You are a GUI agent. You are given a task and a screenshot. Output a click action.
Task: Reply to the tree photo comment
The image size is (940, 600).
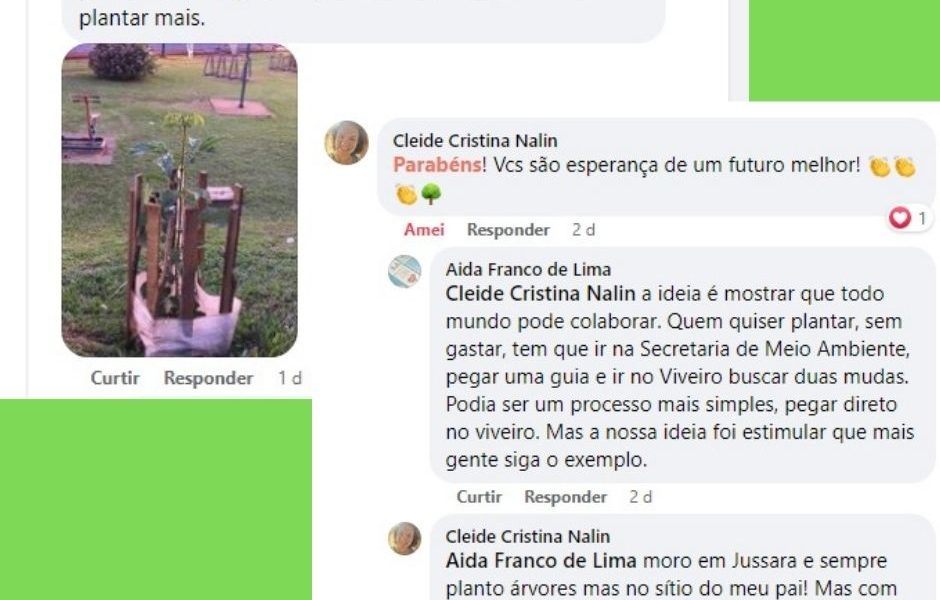click(x=208, y=378)
